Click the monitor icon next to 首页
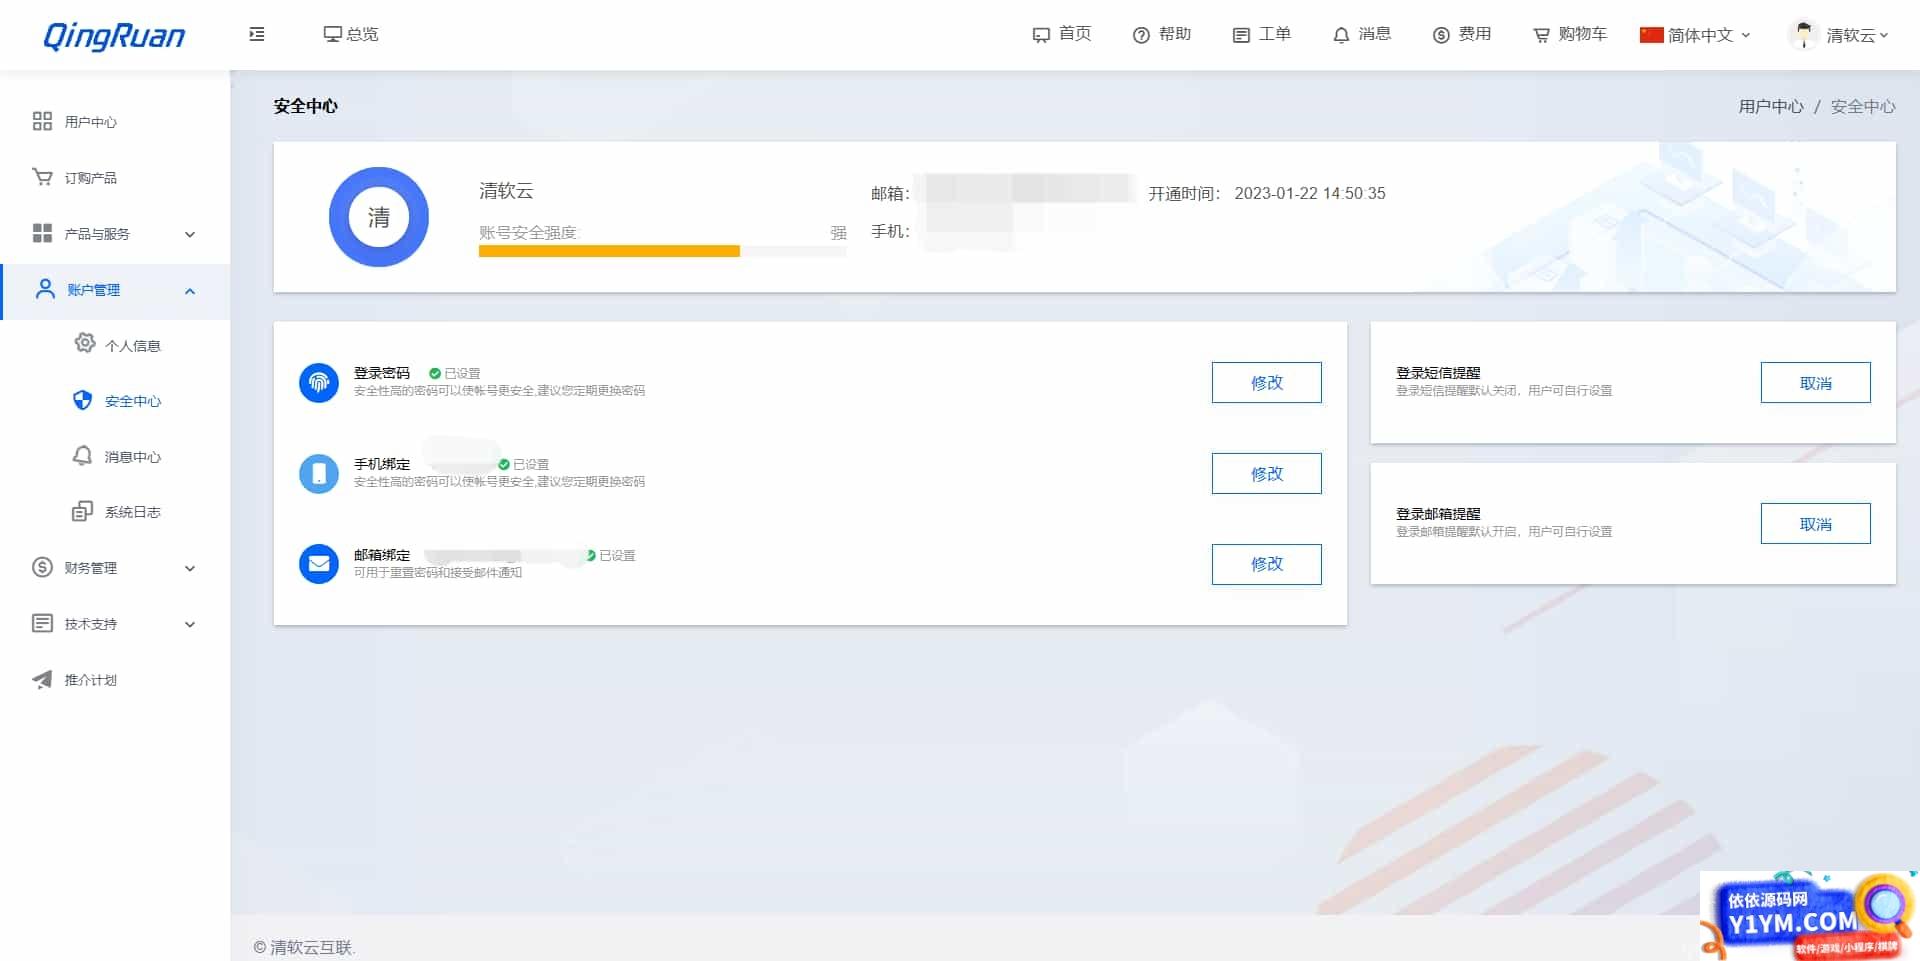The height and width of the screenshot is (961, 1920). click(1041, 35)
